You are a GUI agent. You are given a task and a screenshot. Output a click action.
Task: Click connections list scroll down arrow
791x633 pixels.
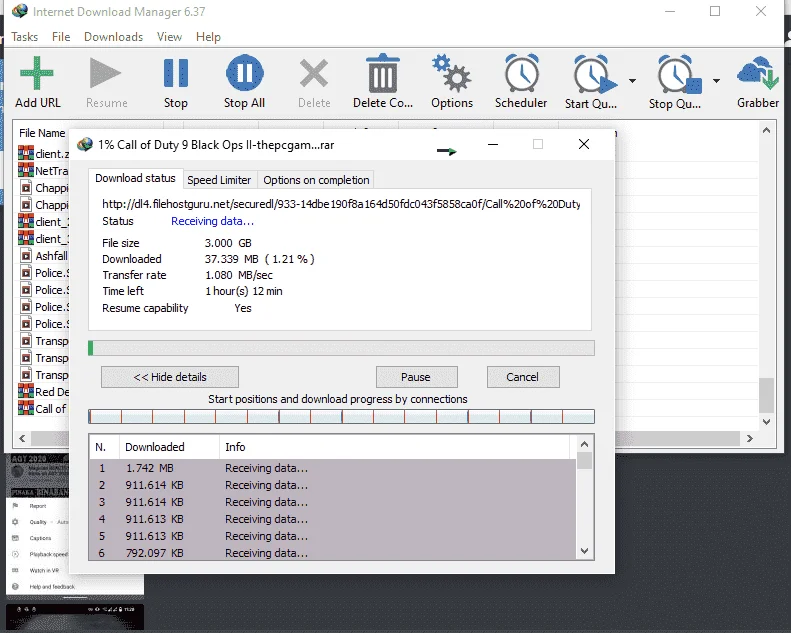(x=584, y=551)
